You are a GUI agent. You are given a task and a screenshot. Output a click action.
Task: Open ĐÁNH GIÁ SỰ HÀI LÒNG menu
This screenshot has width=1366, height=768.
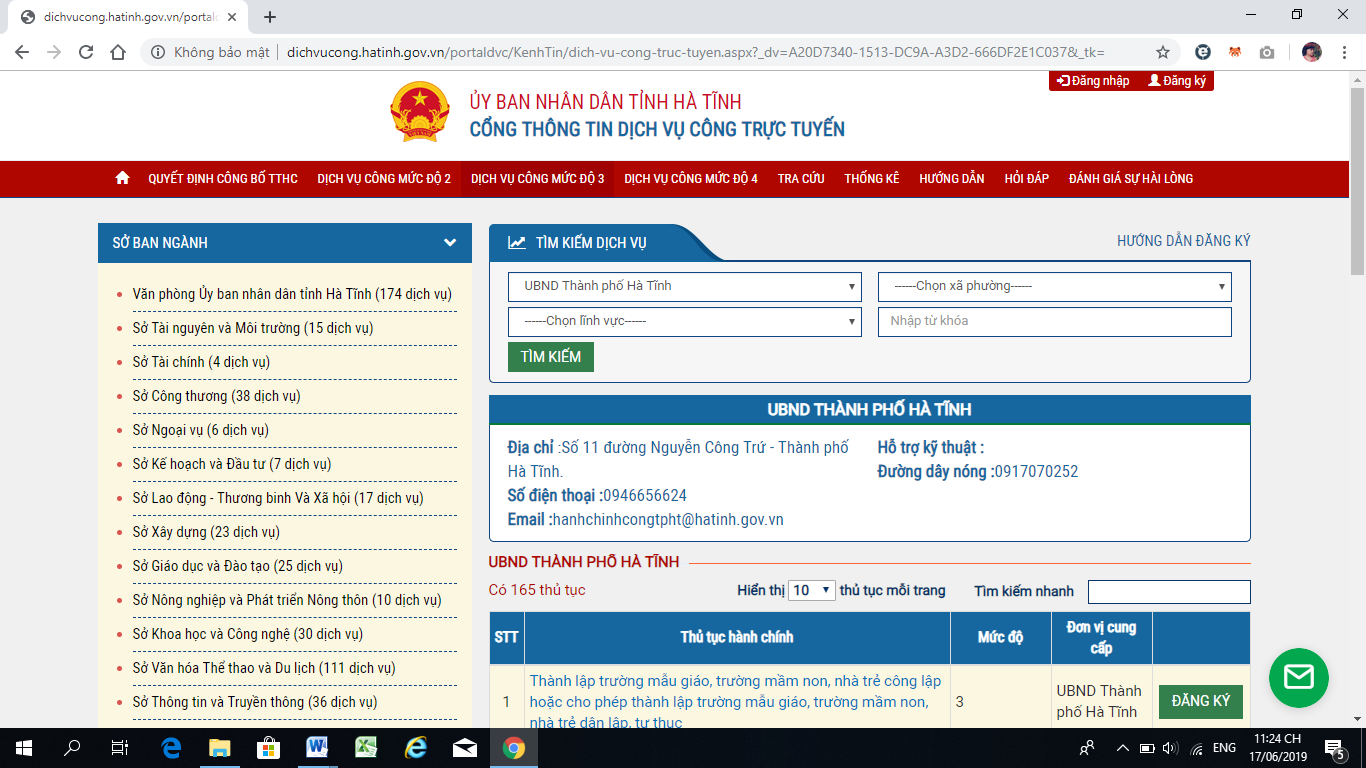[x=1131, y=178]
